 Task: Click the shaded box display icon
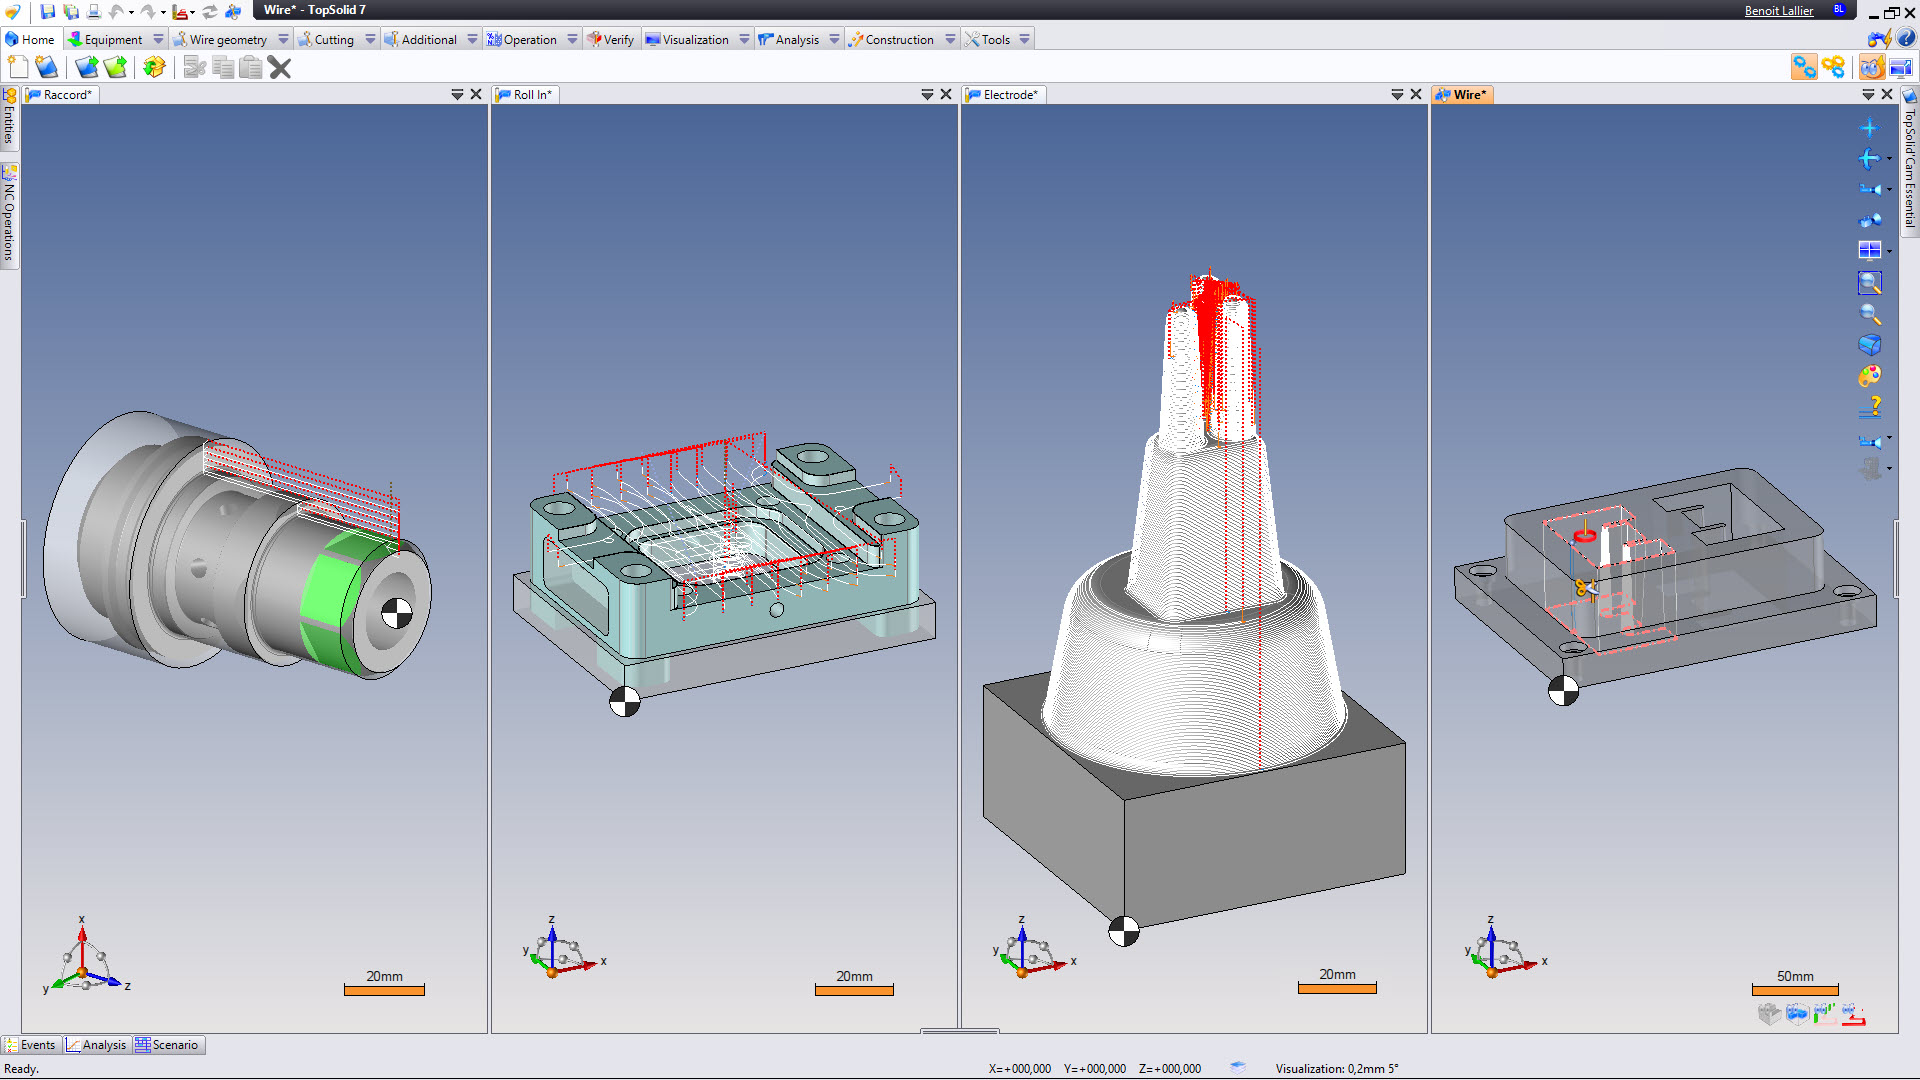tap(1869, 343)
